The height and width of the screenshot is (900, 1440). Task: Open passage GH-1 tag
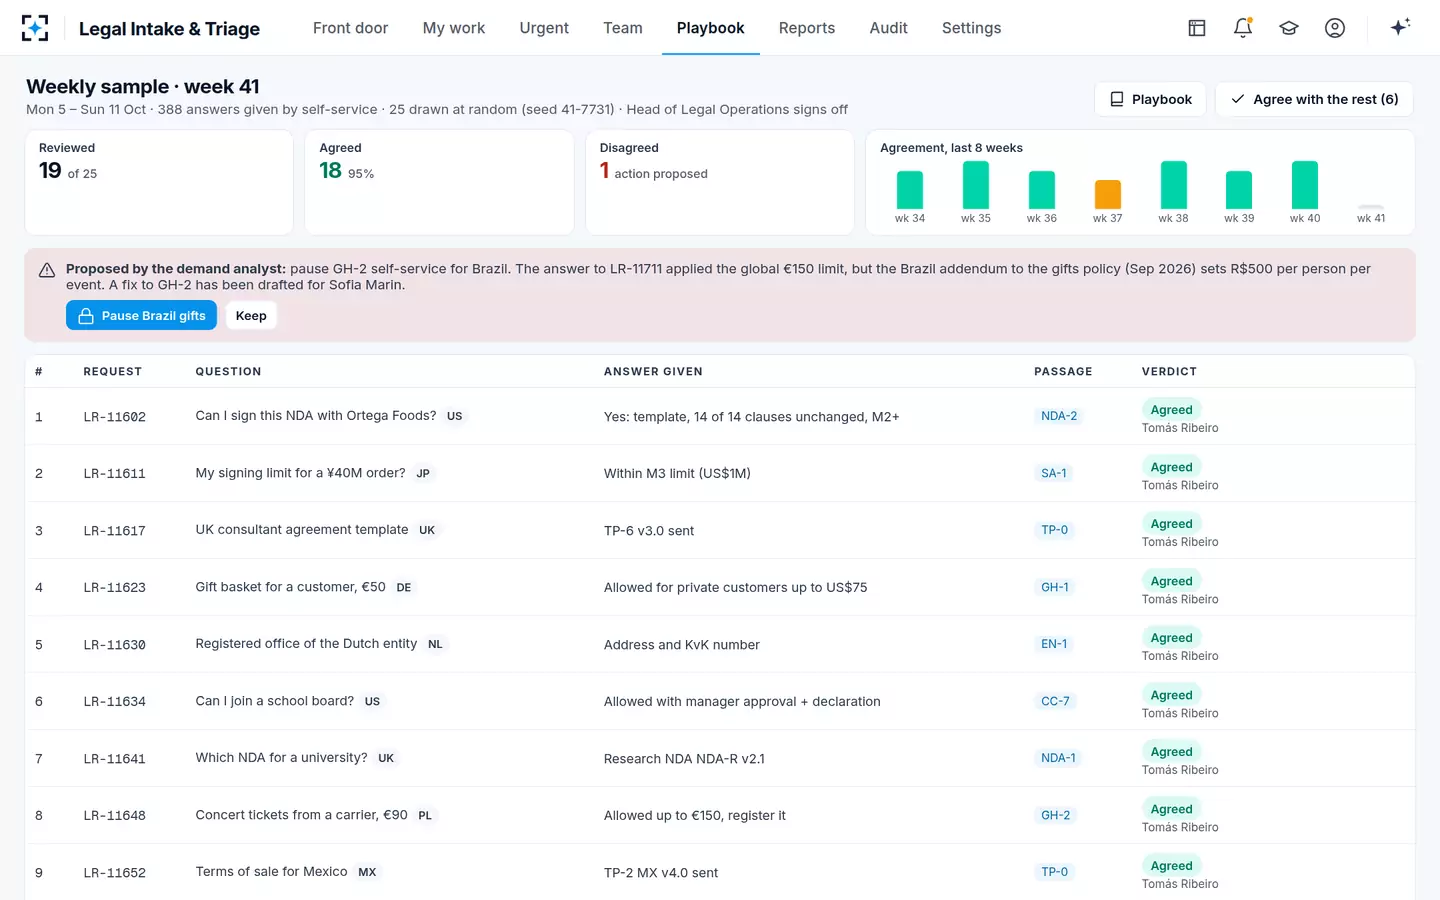(1055, 587)
